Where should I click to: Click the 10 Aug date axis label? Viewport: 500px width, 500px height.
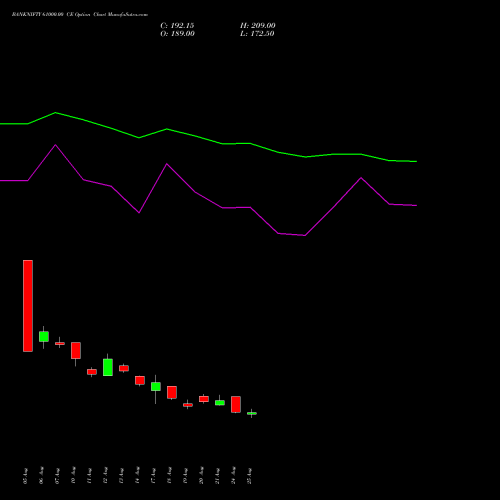click(74, 475)
